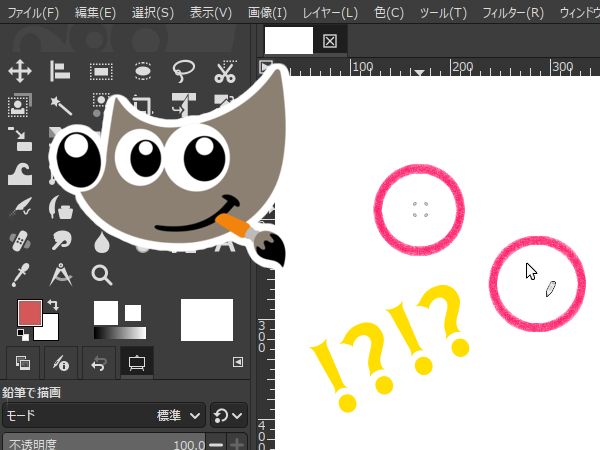
Task: Click the active image thumbnail in toolbox
Action: coord(207,320)
